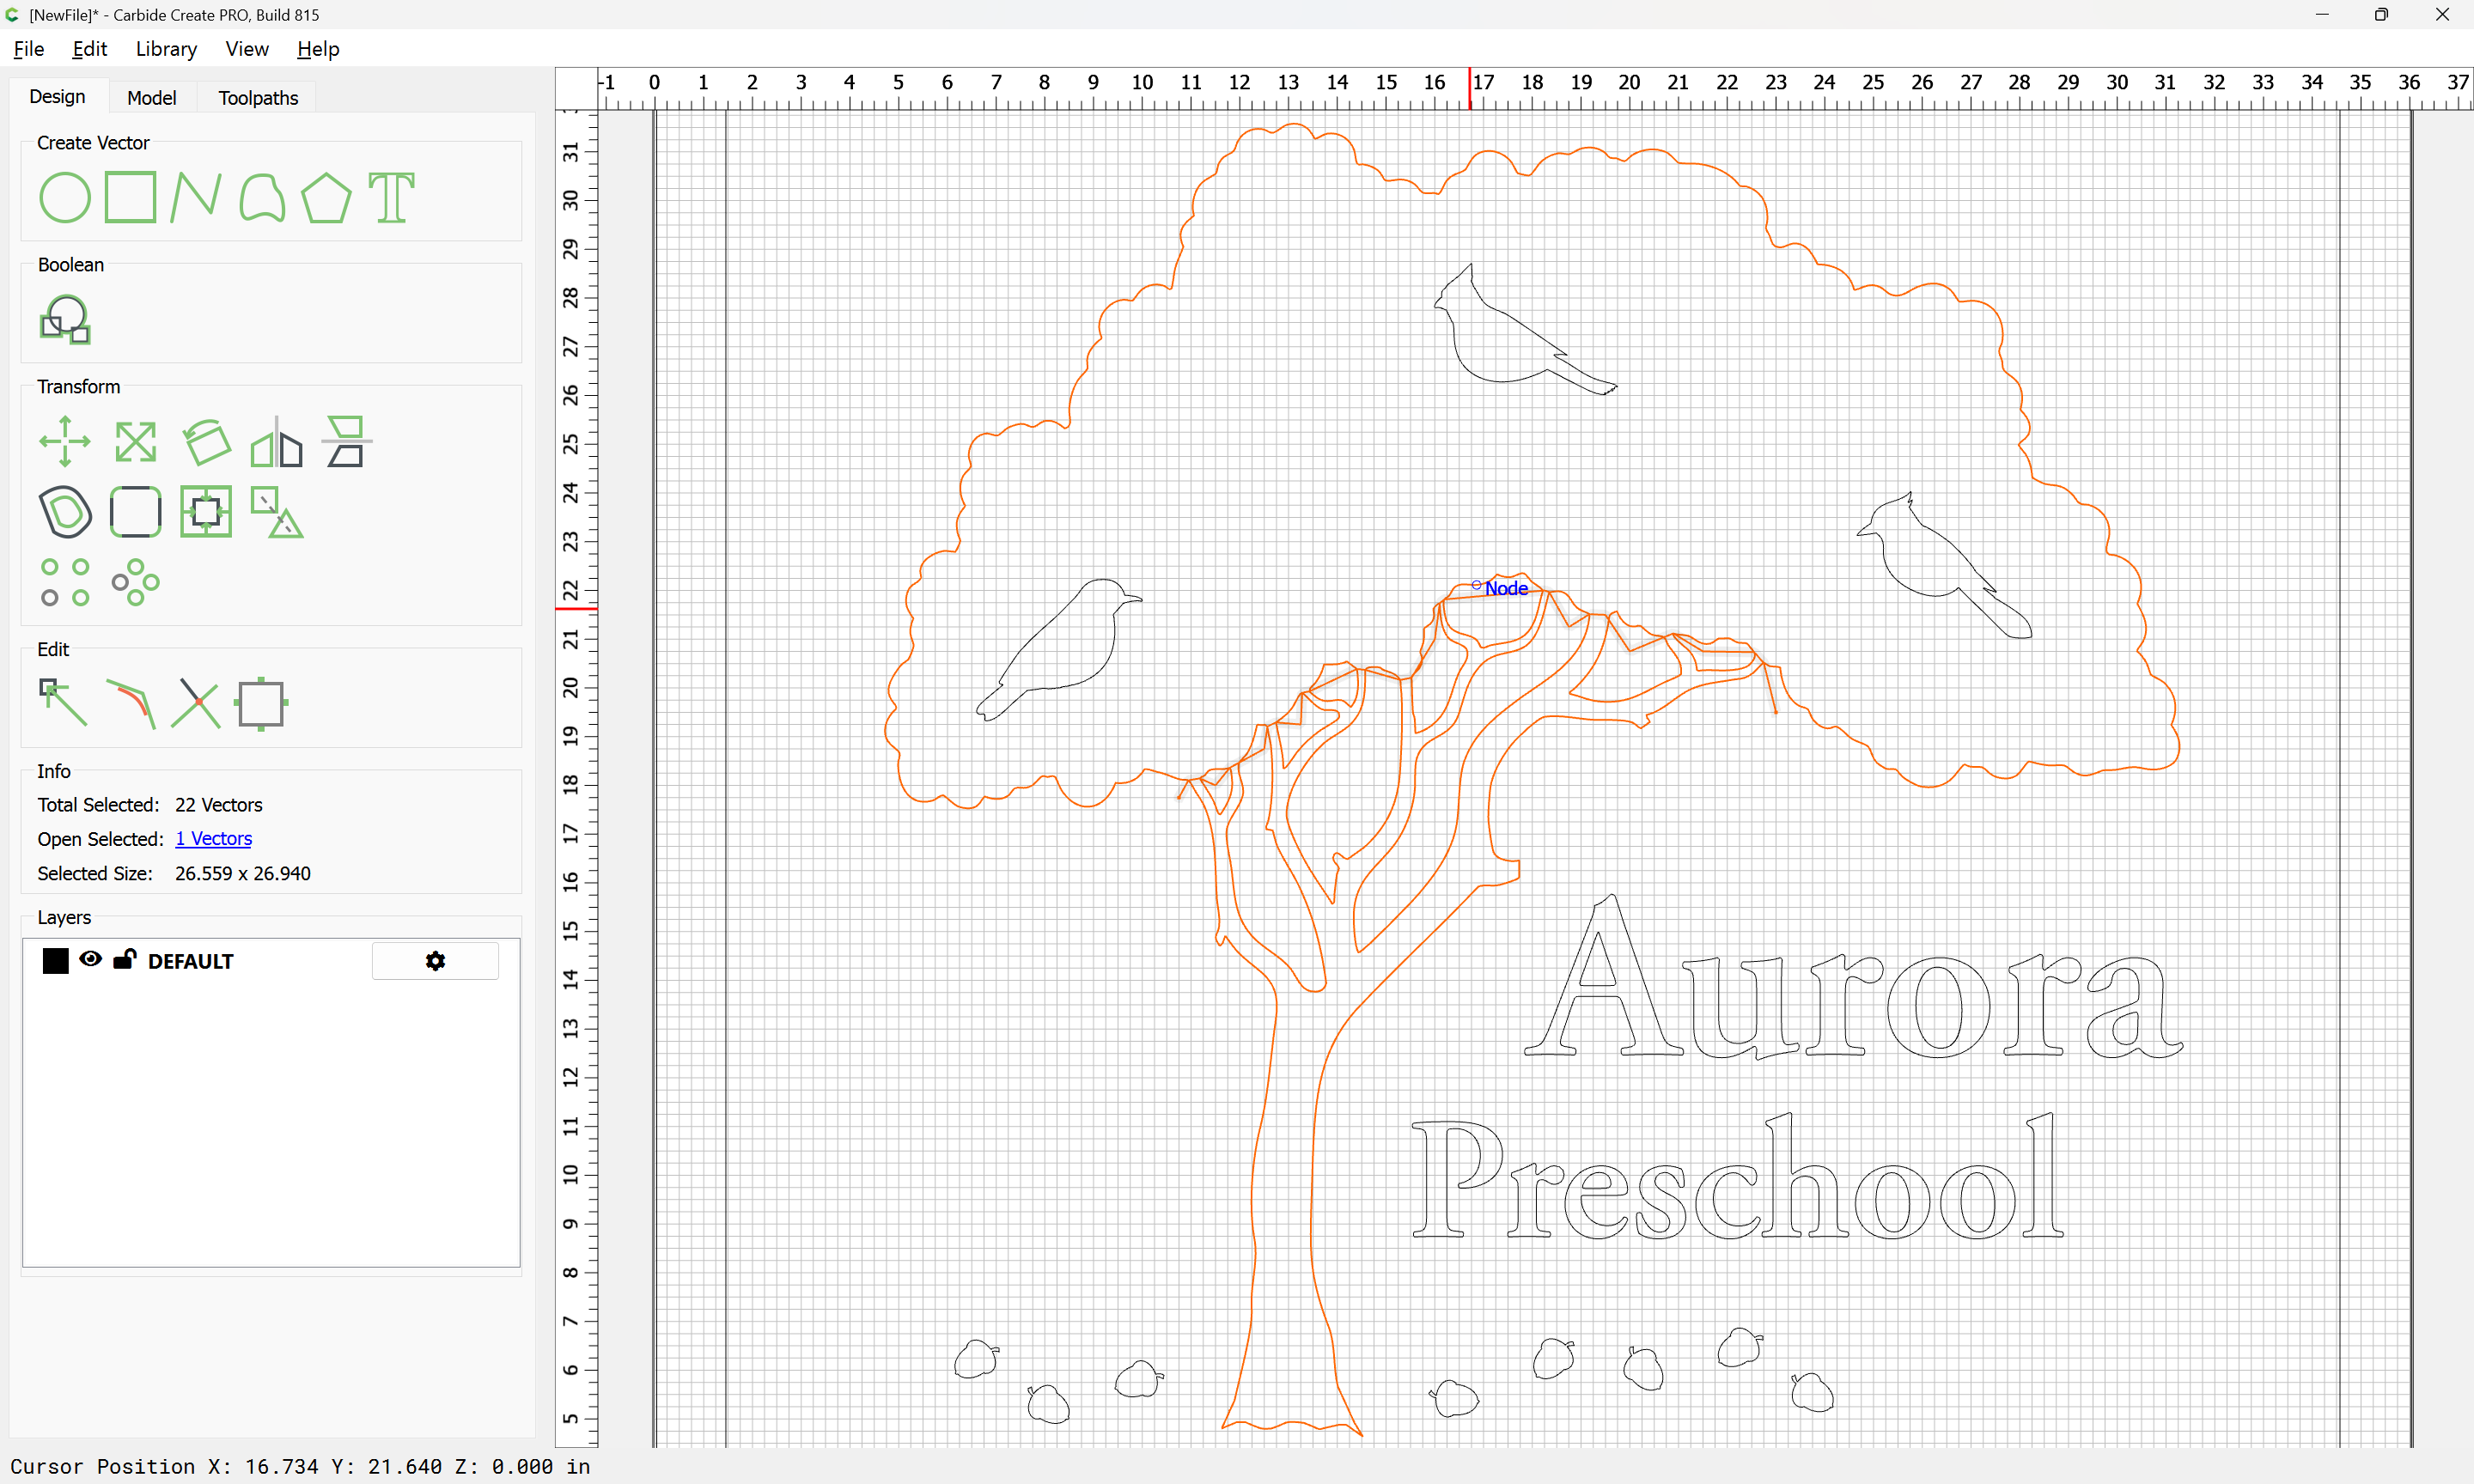Choose the Align transform tool

pyautogui.click(x=347, y=441)
